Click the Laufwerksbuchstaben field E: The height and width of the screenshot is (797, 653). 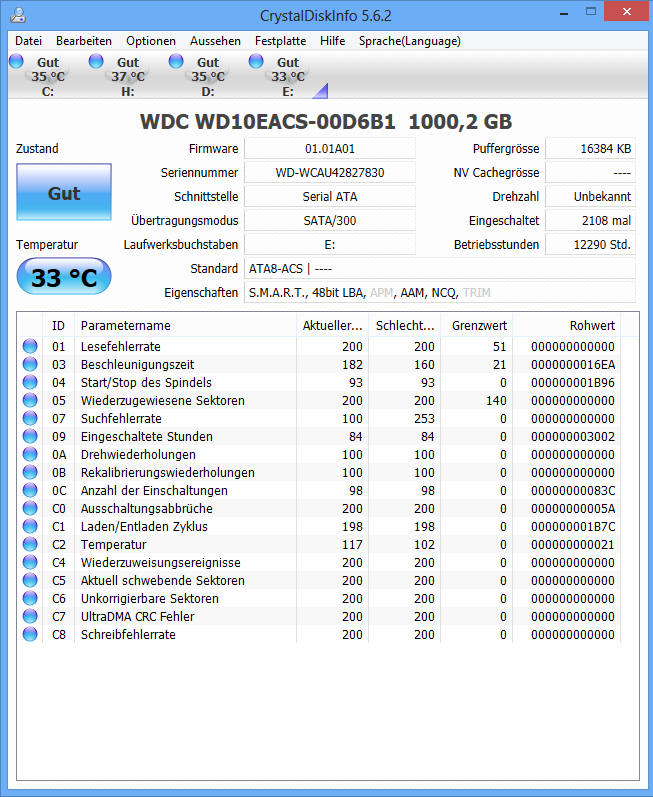pyautogui.click(x=330, y=244)
